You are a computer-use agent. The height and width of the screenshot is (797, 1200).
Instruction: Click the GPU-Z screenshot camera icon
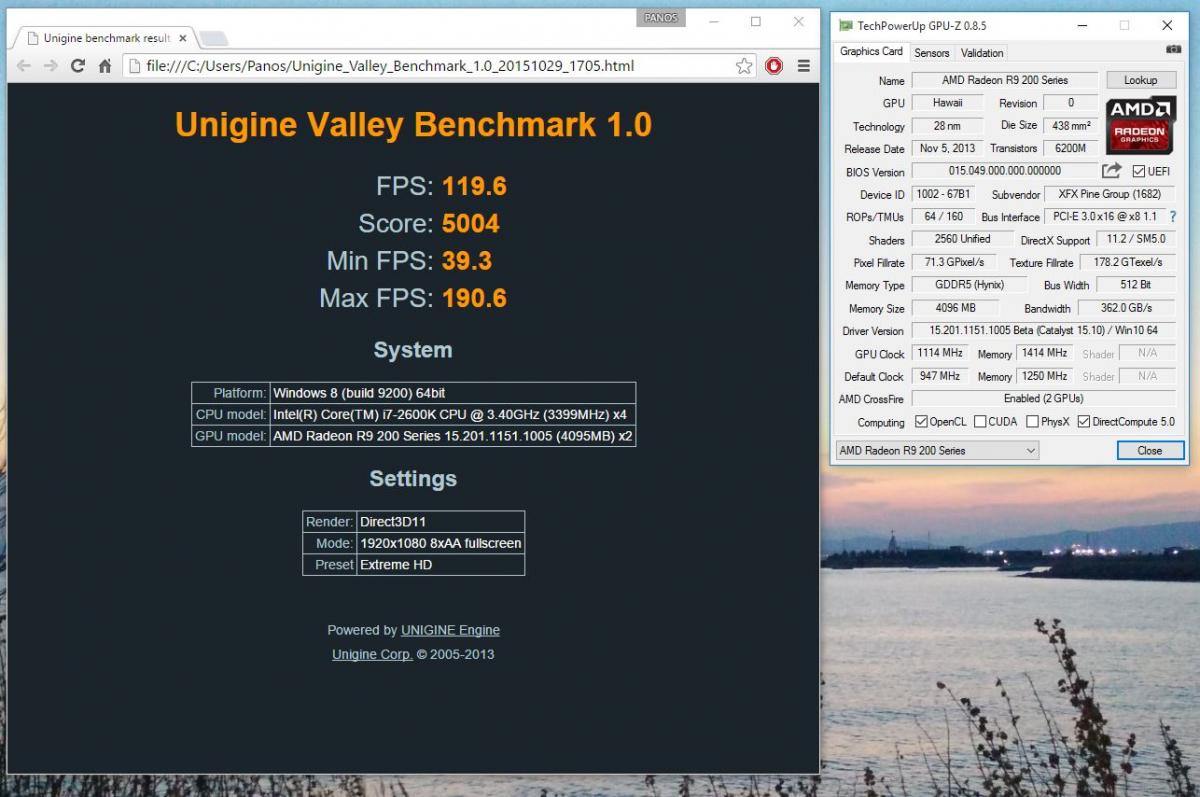coord(1173,49)
